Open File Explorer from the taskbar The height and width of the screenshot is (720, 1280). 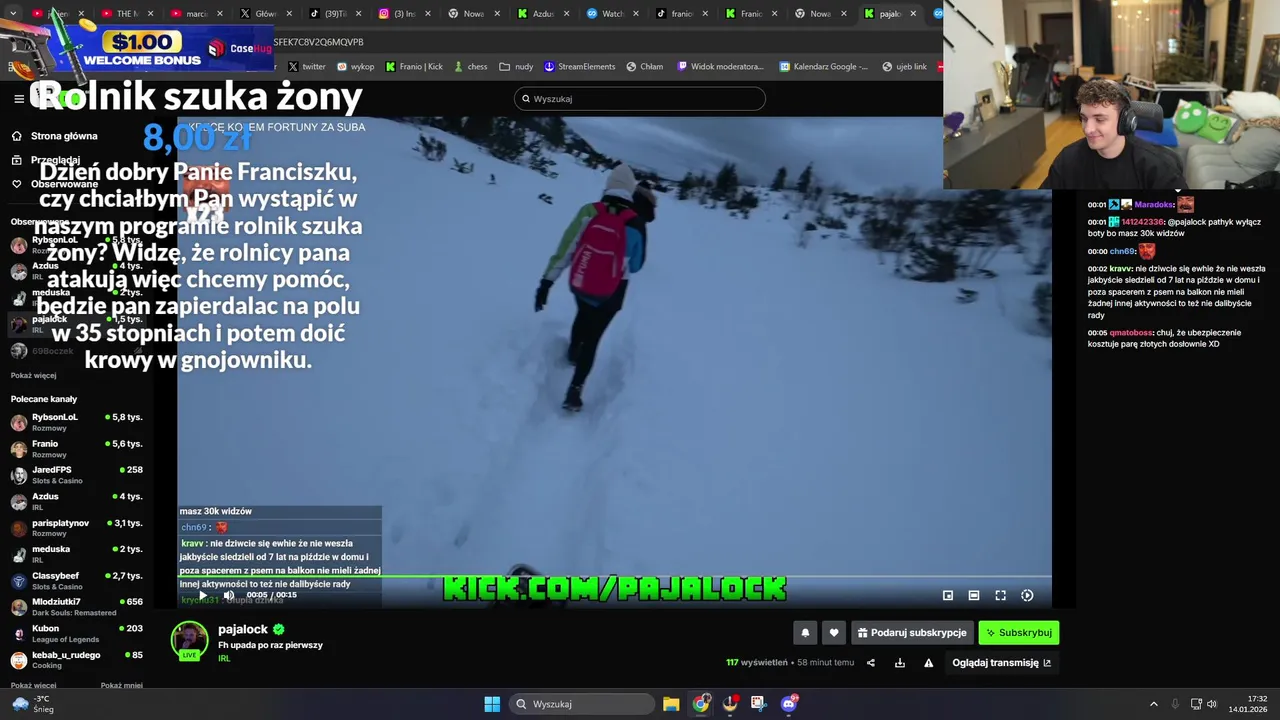pos(671,704)
